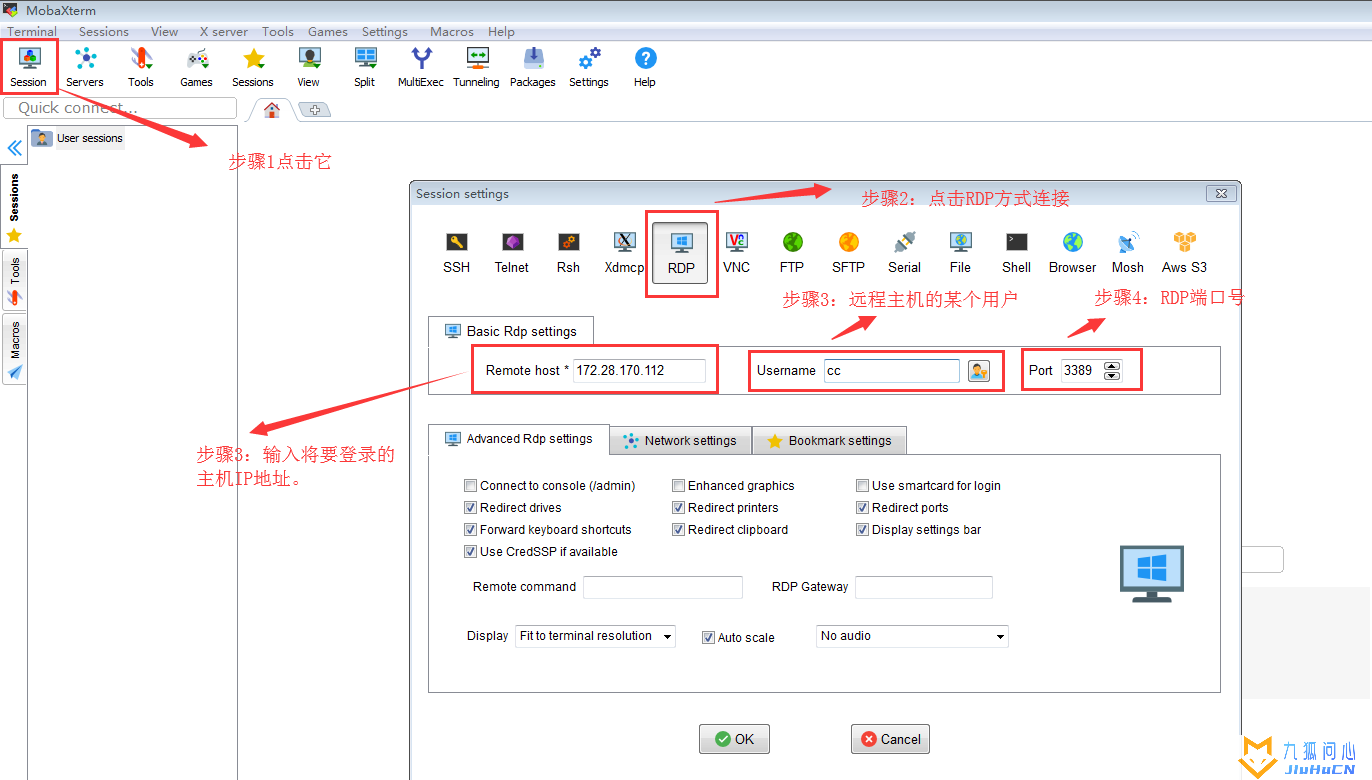Select the SSH session type
This screenshot has height=780, width=1372.
(x=457, y=252)
